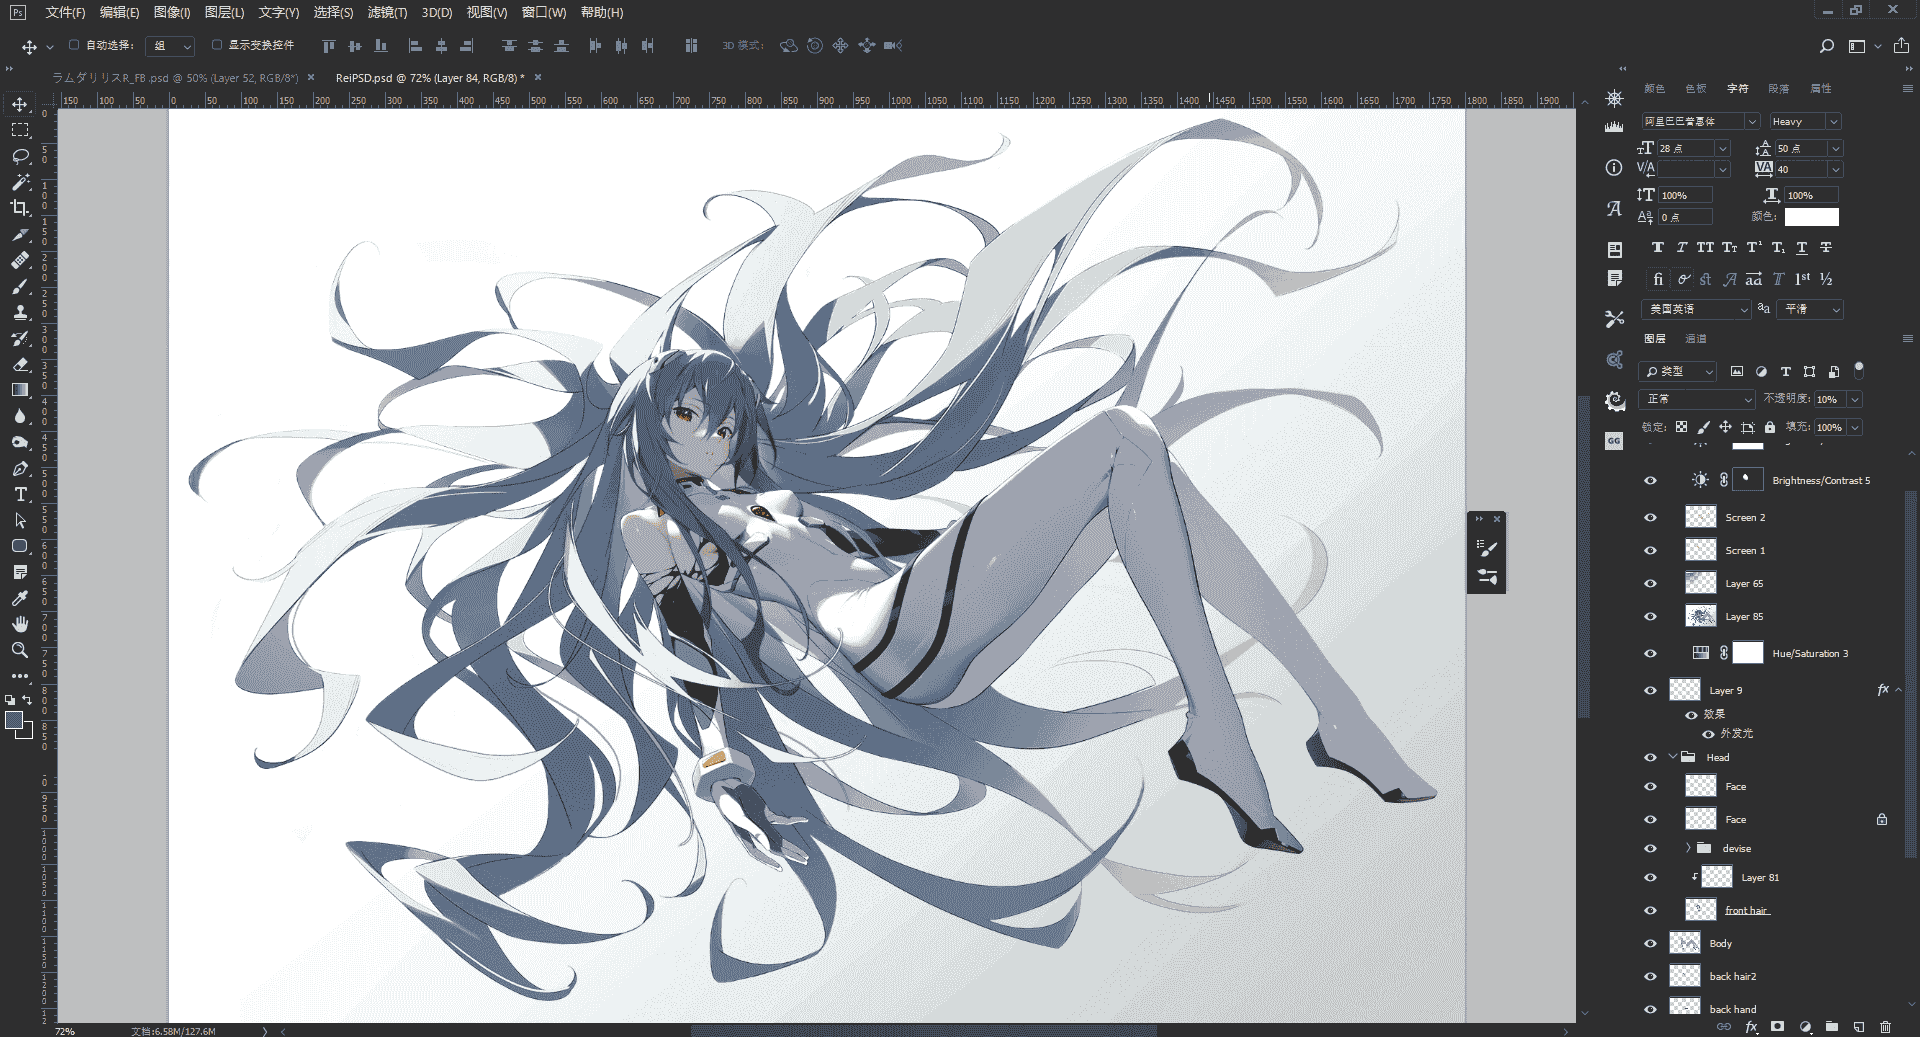Viewport: 1920px width, 1037px height.
Task: Enable show transform controls checkbox
Action: pos(217,45)
